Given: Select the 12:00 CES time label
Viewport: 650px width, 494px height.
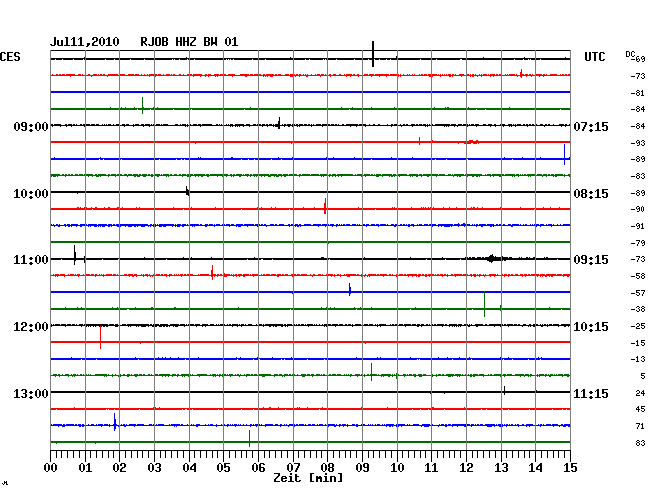Looking at the screenshot, I should (31, 327).
